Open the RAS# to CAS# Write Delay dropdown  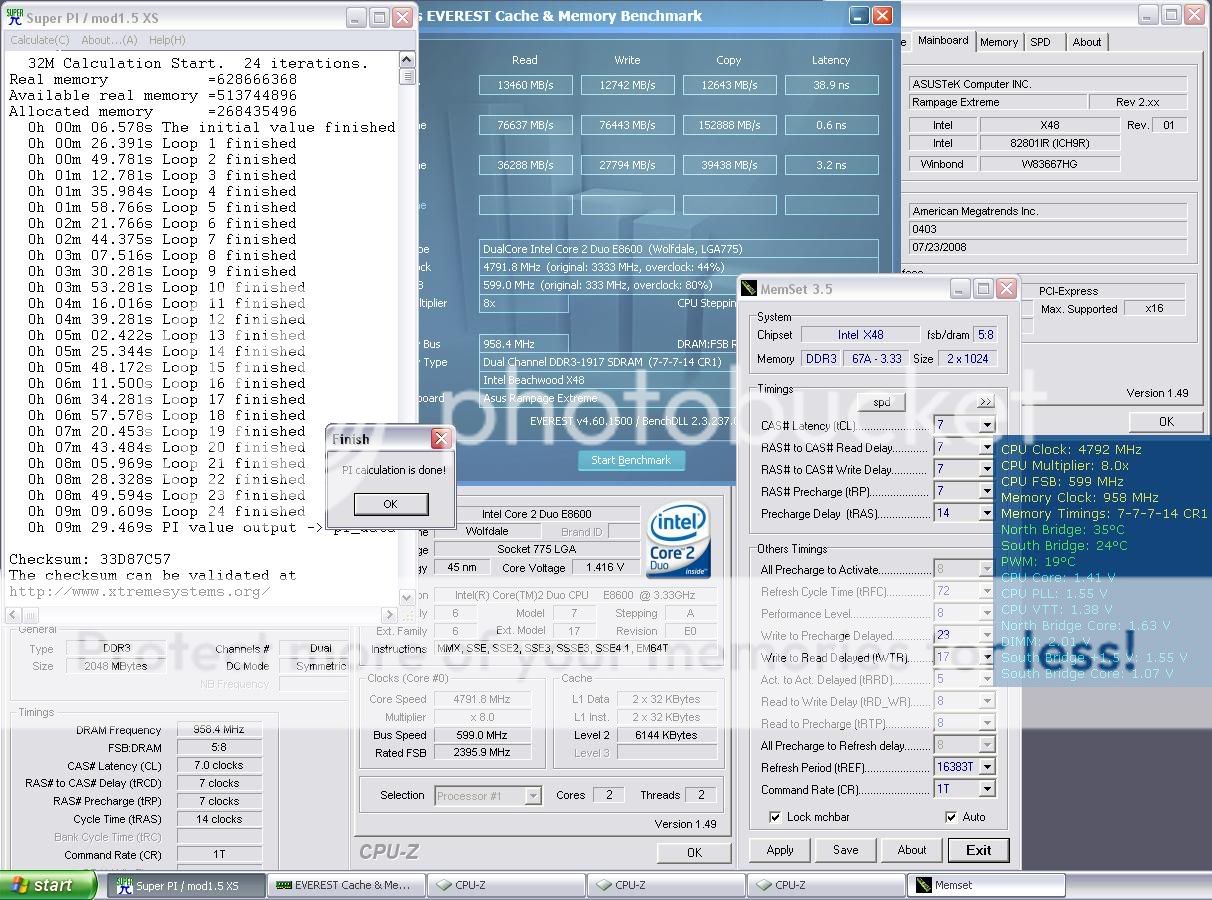tap(987, 470)
